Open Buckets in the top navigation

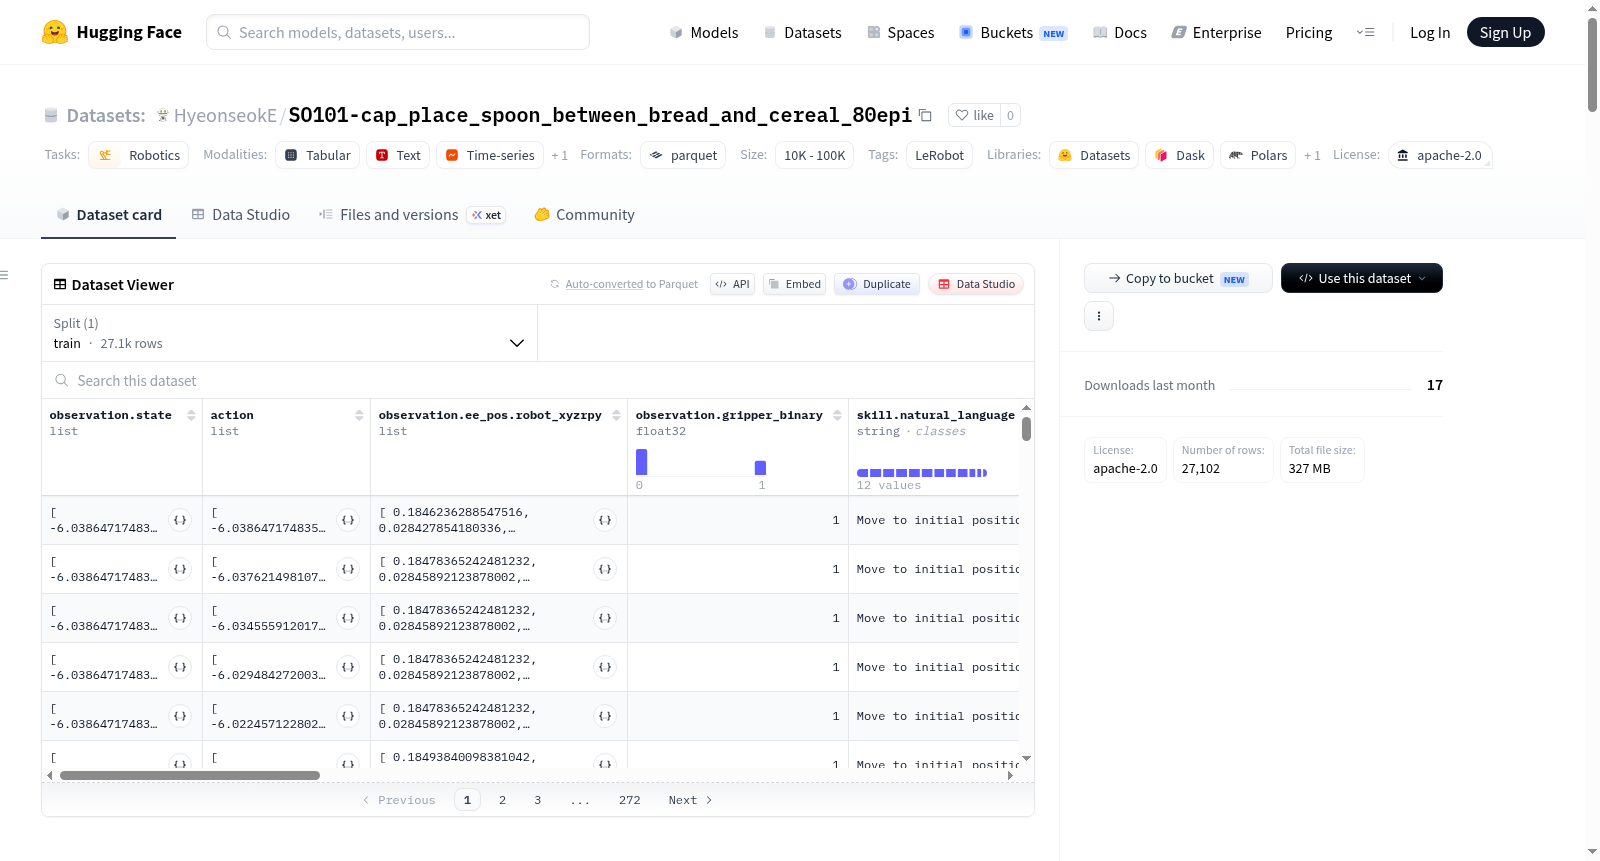tap(1013, 32)
